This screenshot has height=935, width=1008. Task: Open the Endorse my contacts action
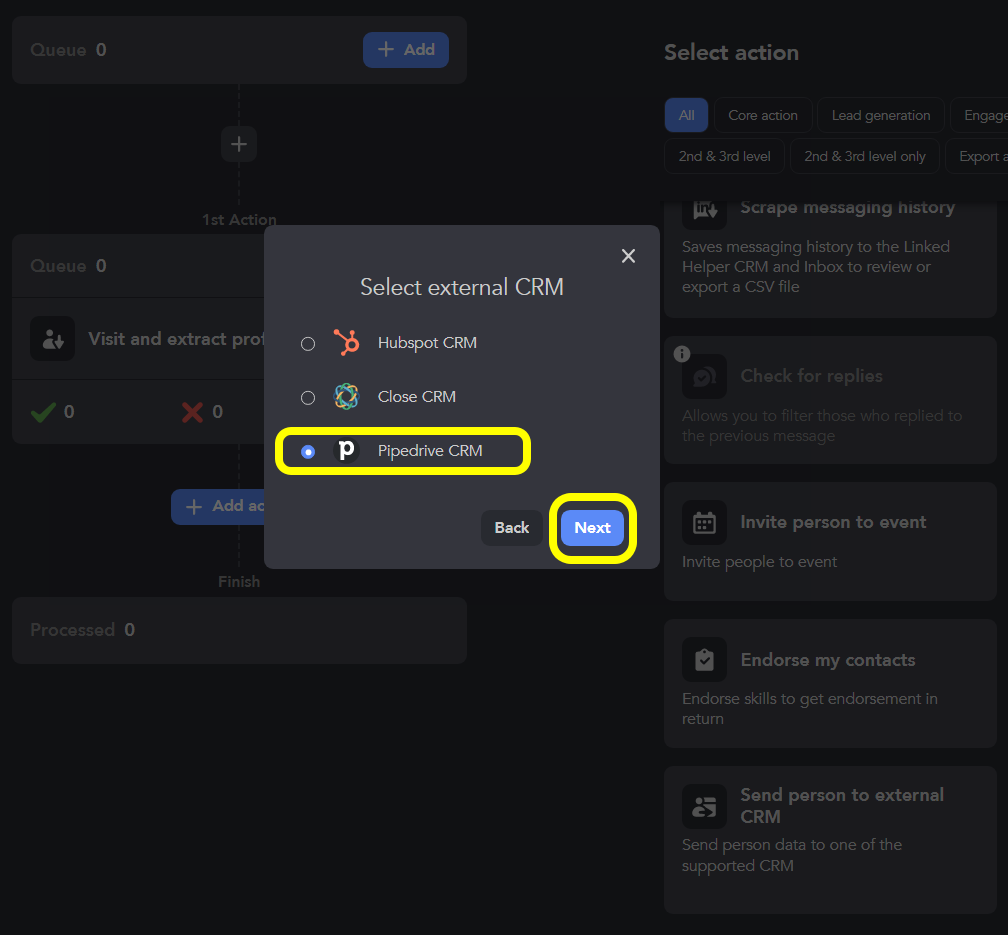click(831, 684)
